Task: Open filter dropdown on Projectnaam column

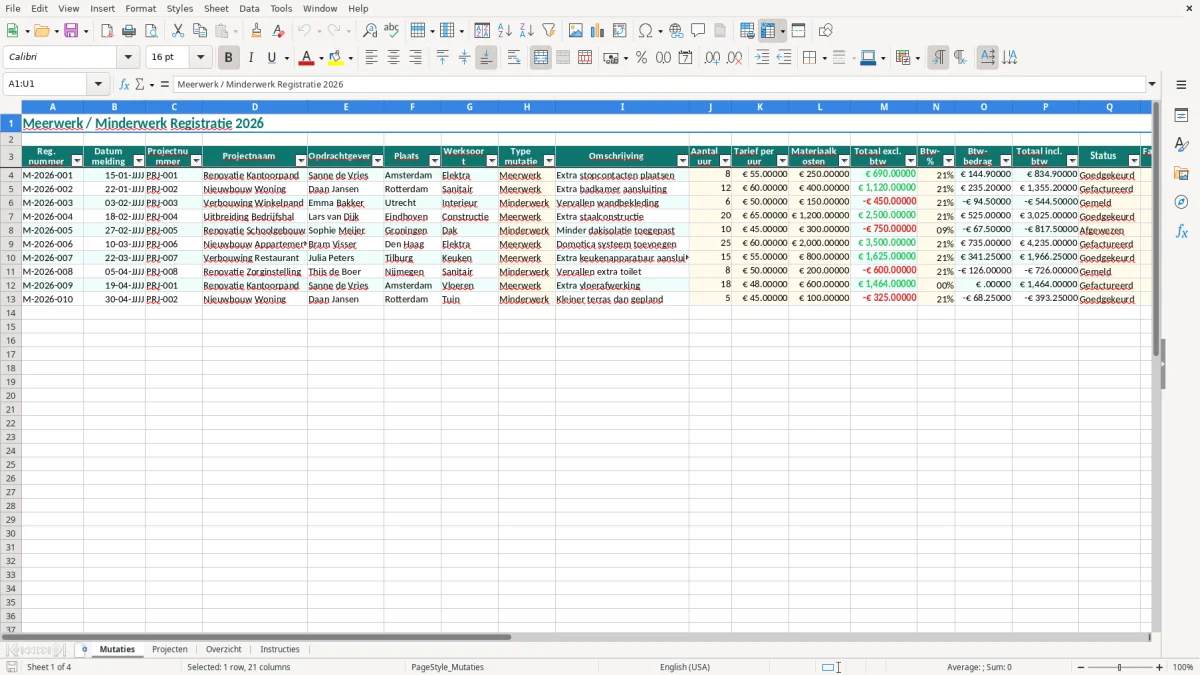Action: (300, 161)
